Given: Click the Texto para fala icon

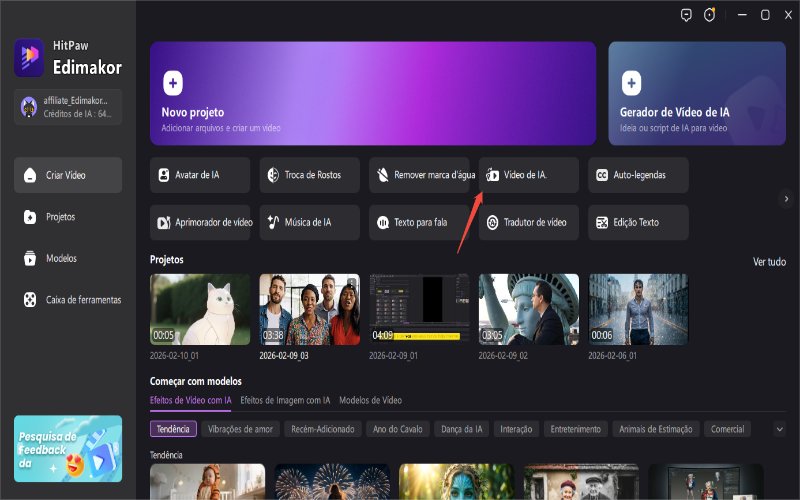Looking at the screenshot, I should (383, 222).
